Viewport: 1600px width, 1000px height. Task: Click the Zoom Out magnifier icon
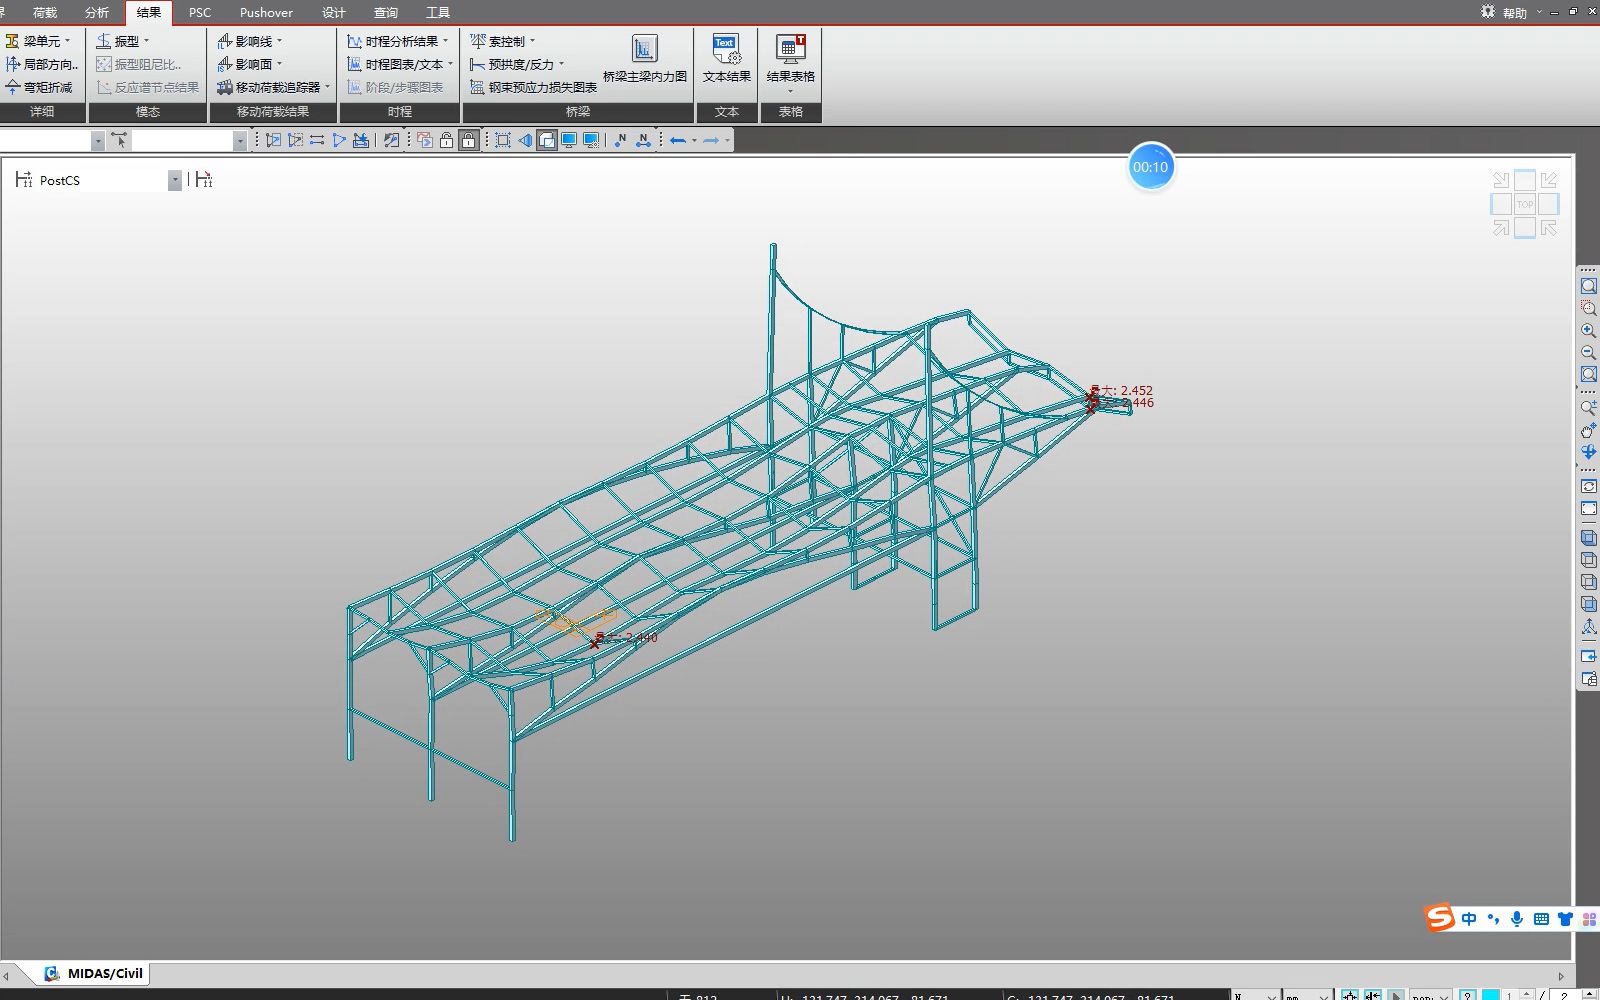pyautogui.click(x=1588, y=352)
